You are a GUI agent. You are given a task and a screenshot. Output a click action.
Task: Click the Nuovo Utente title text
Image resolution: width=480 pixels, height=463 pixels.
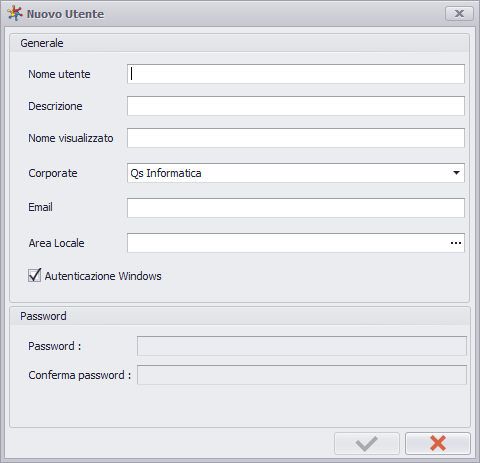tap(65, 14)
